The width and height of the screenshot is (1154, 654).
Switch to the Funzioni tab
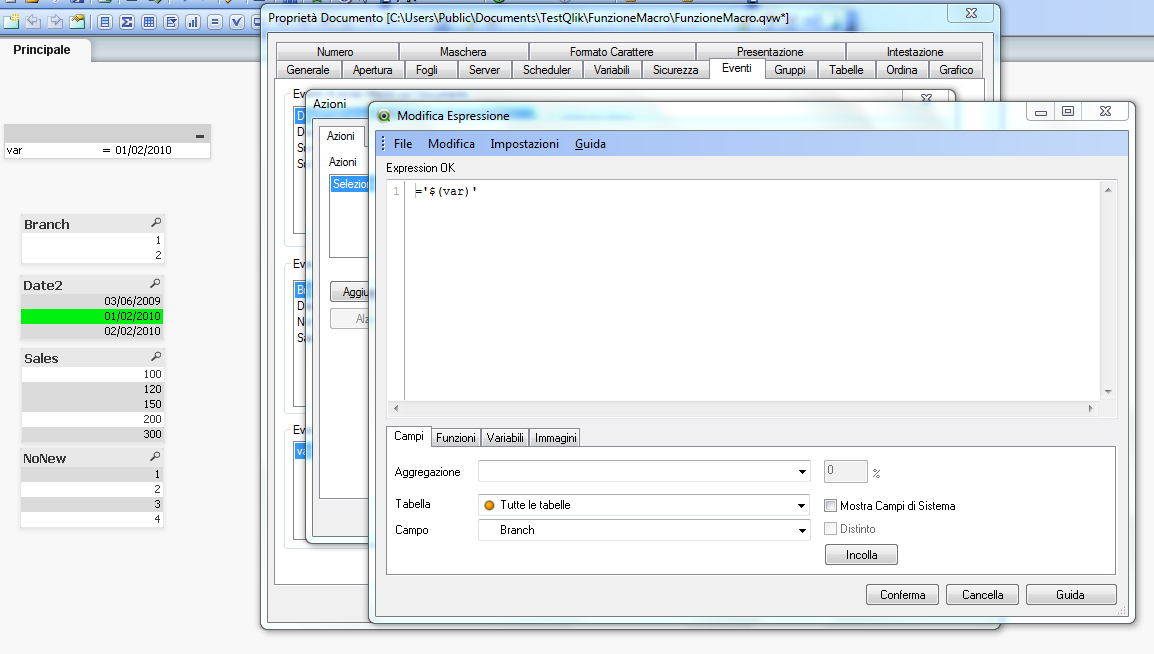click(456, 438)
